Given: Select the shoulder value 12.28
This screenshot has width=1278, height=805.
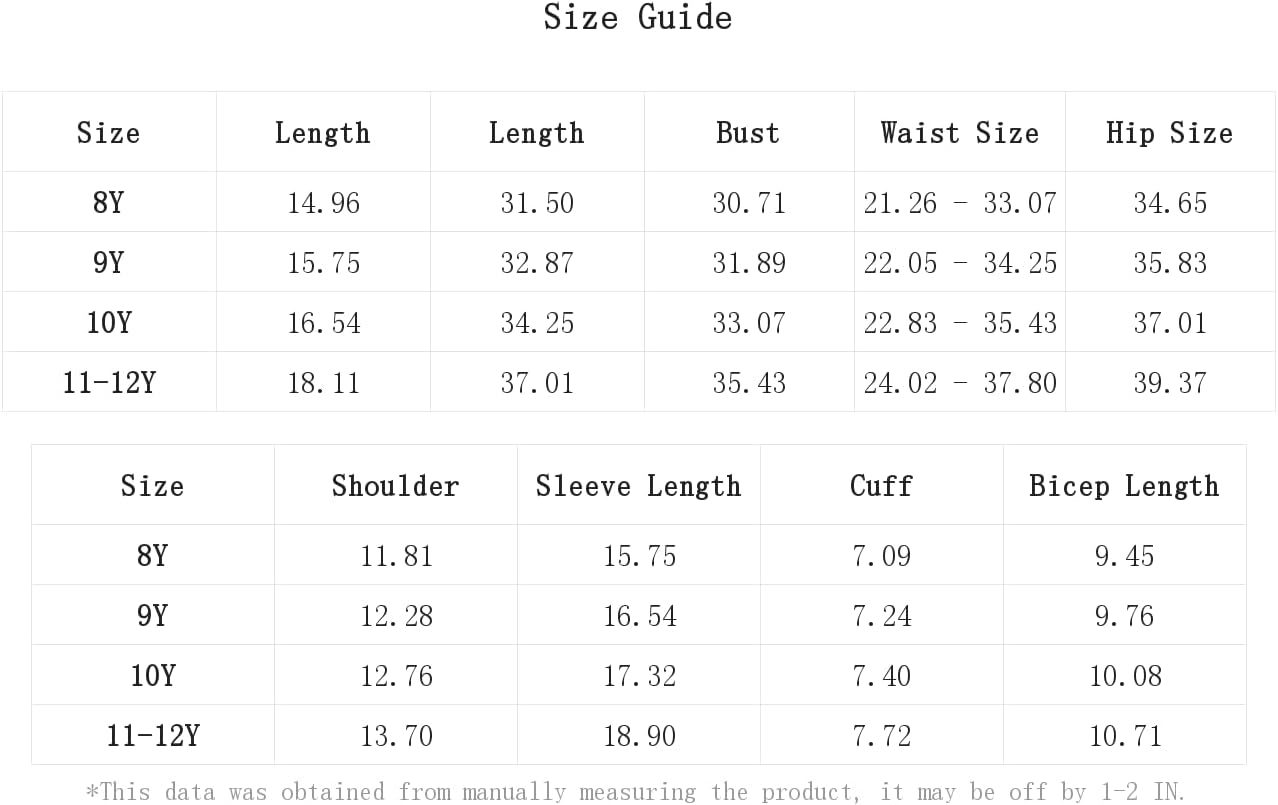Looking at the screenshot, I should pos(397,616).
